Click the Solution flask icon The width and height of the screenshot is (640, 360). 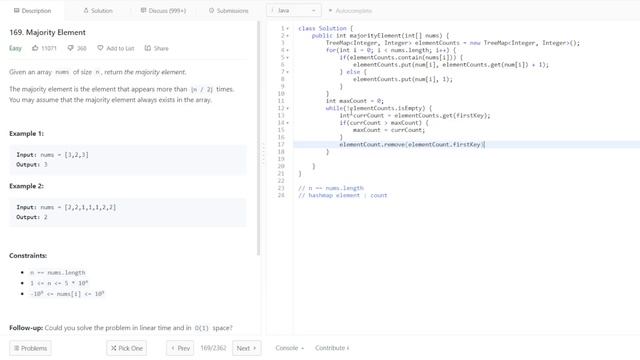coord(86,11)
